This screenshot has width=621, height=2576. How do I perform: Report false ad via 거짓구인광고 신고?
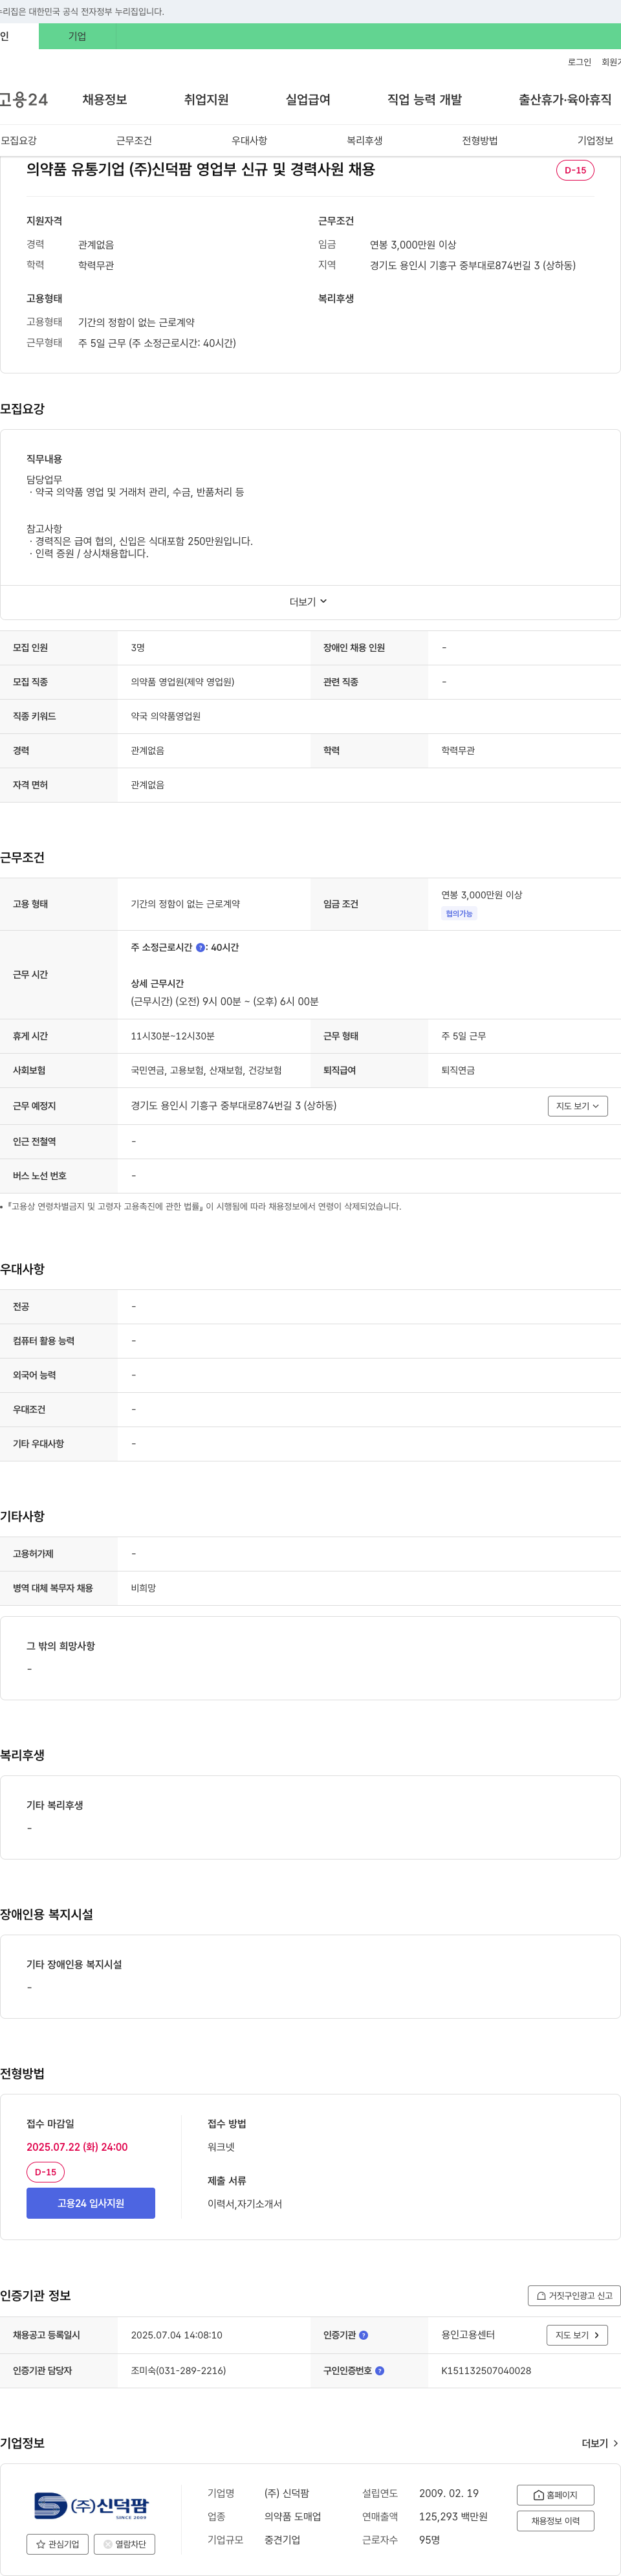[x=574, y=2296]
